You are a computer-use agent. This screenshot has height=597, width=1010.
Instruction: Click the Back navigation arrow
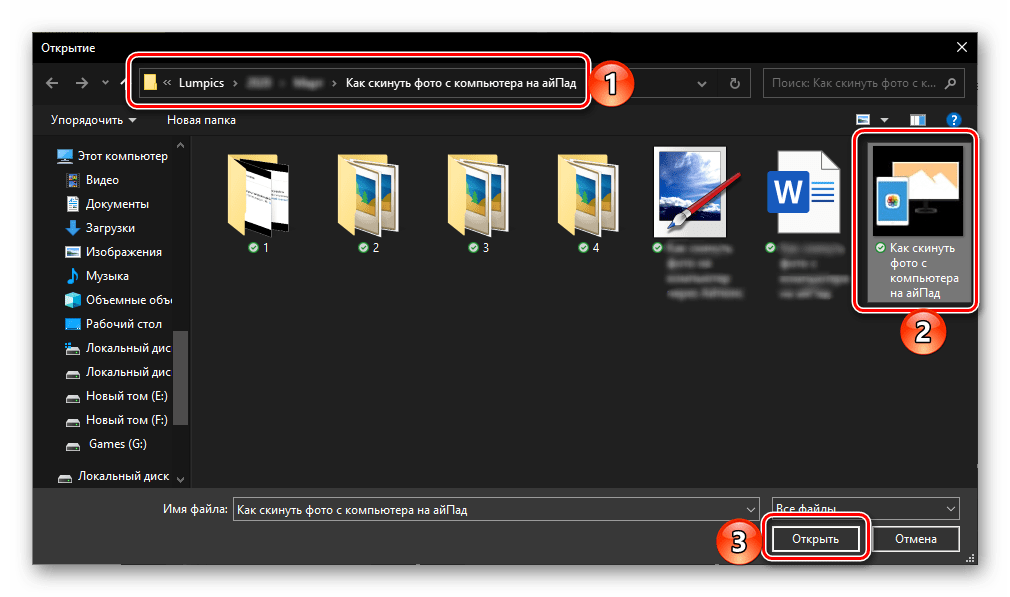point(50,84)
